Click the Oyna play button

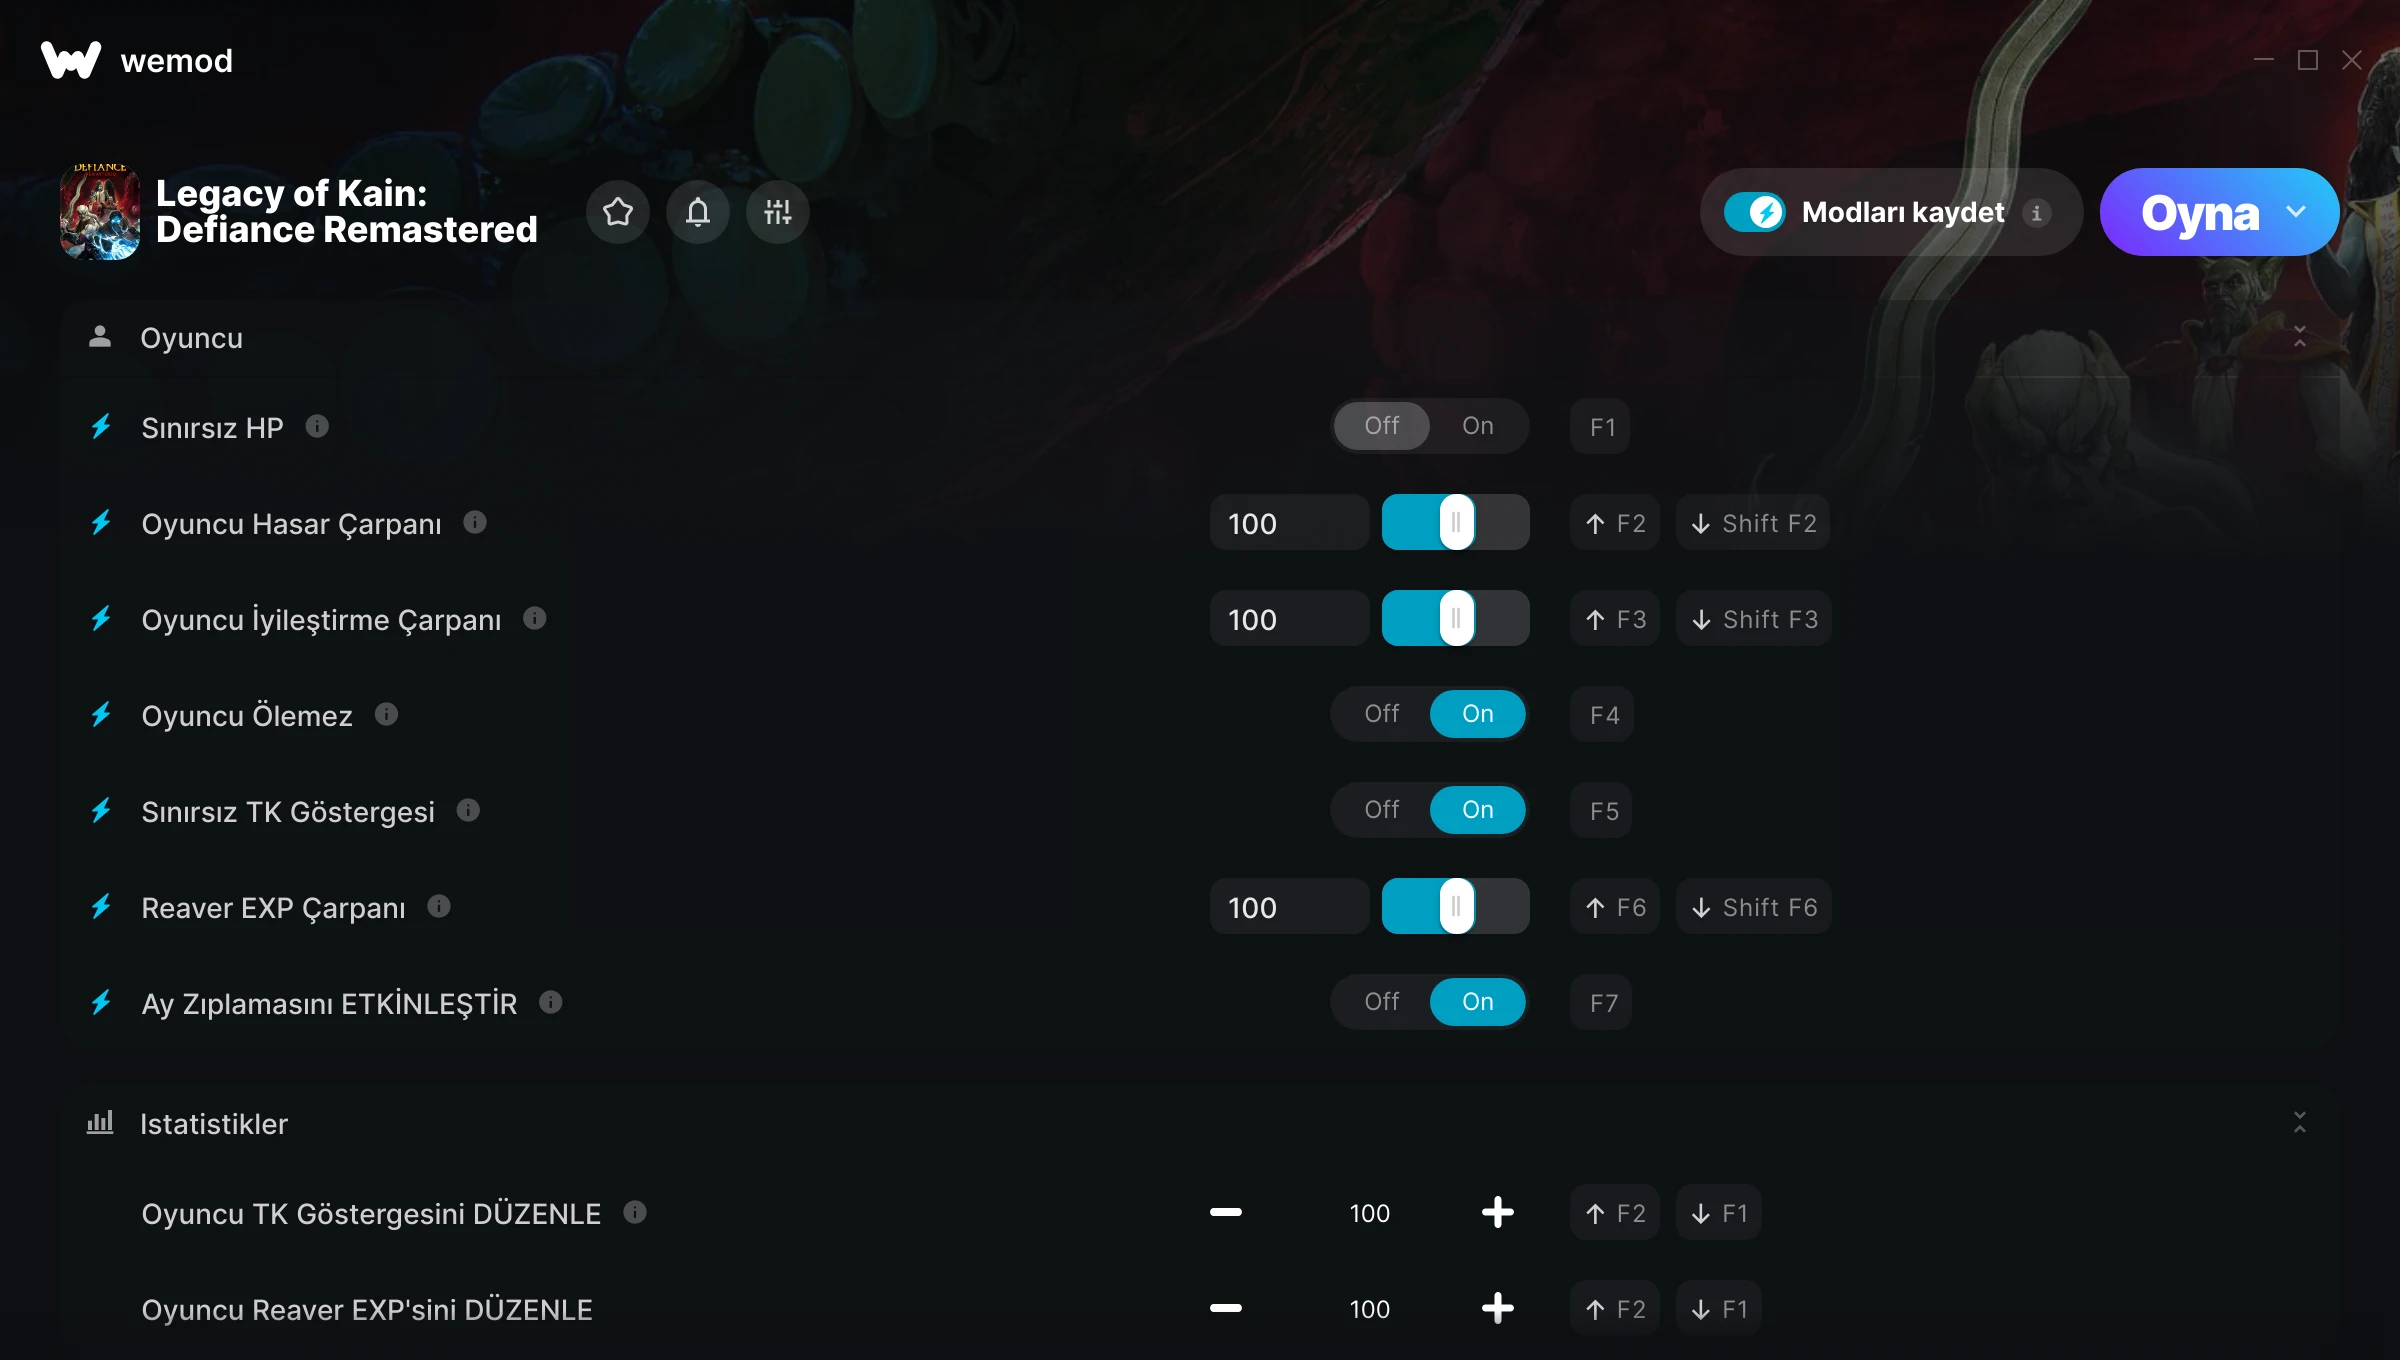[2200, 212]
